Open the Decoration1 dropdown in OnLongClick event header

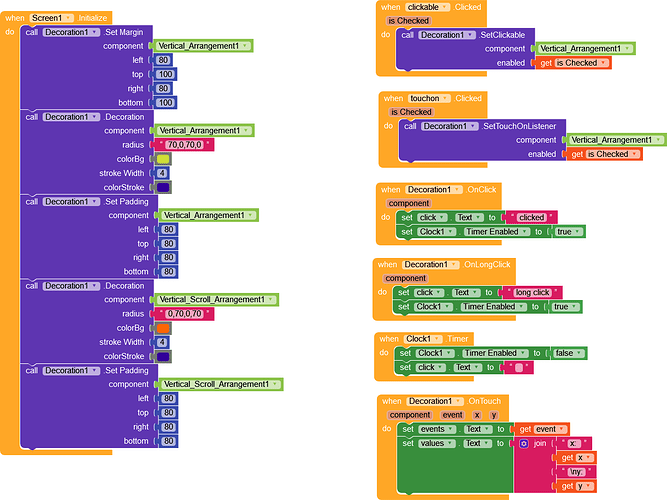pyautogui.click(x=430, y=265)
